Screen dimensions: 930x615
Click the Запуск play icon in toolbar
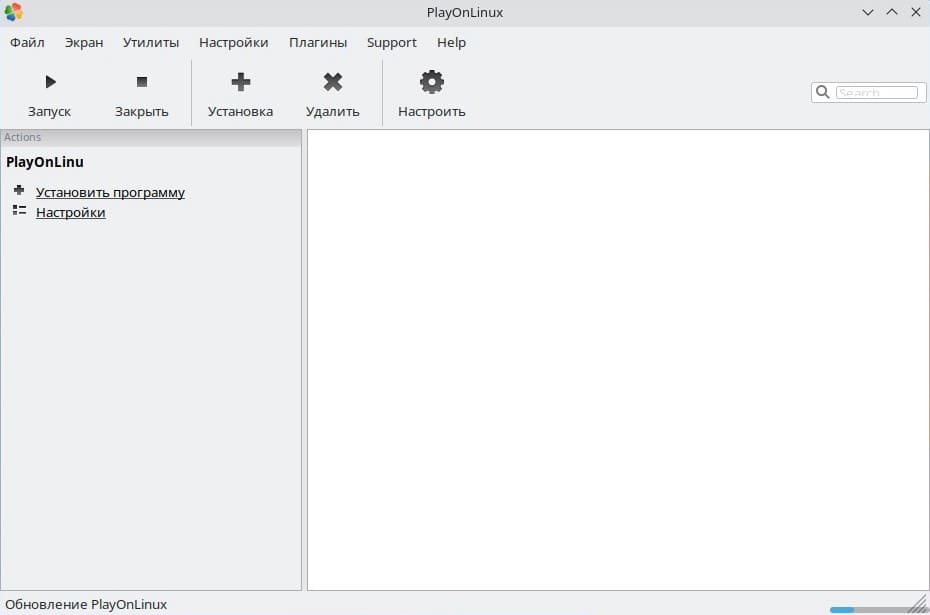click(50, 82)
